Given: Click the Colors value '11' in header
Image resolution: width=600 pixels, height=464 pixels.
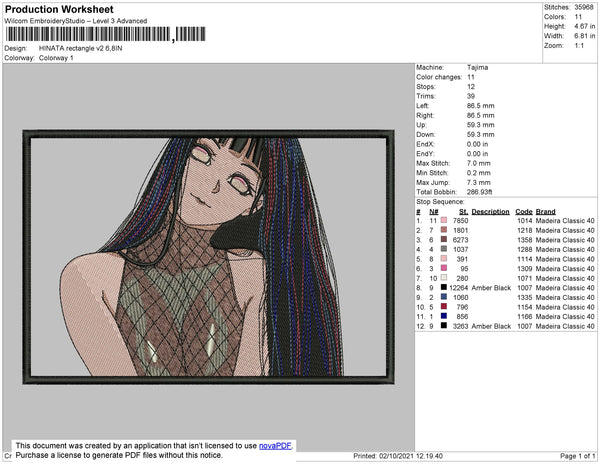Looking at the screenshot, I should (x=578, y=17).
